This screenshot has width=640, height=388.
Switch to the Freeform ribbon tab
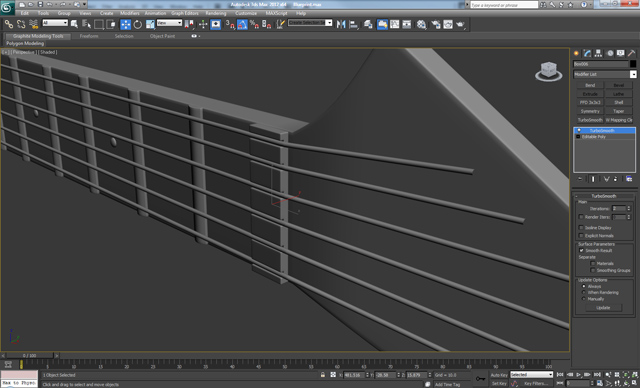point(89,36)
